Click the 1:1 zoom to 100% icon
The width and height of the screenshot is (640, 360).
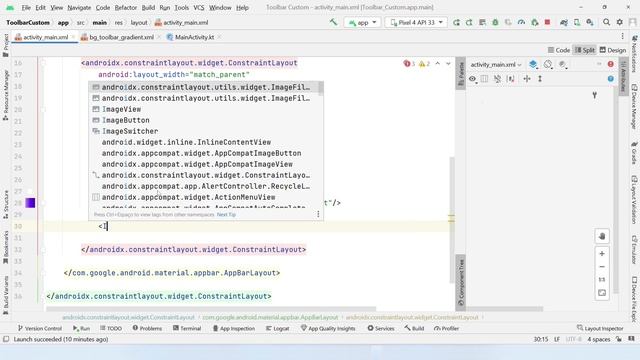[x=602, y=280]
